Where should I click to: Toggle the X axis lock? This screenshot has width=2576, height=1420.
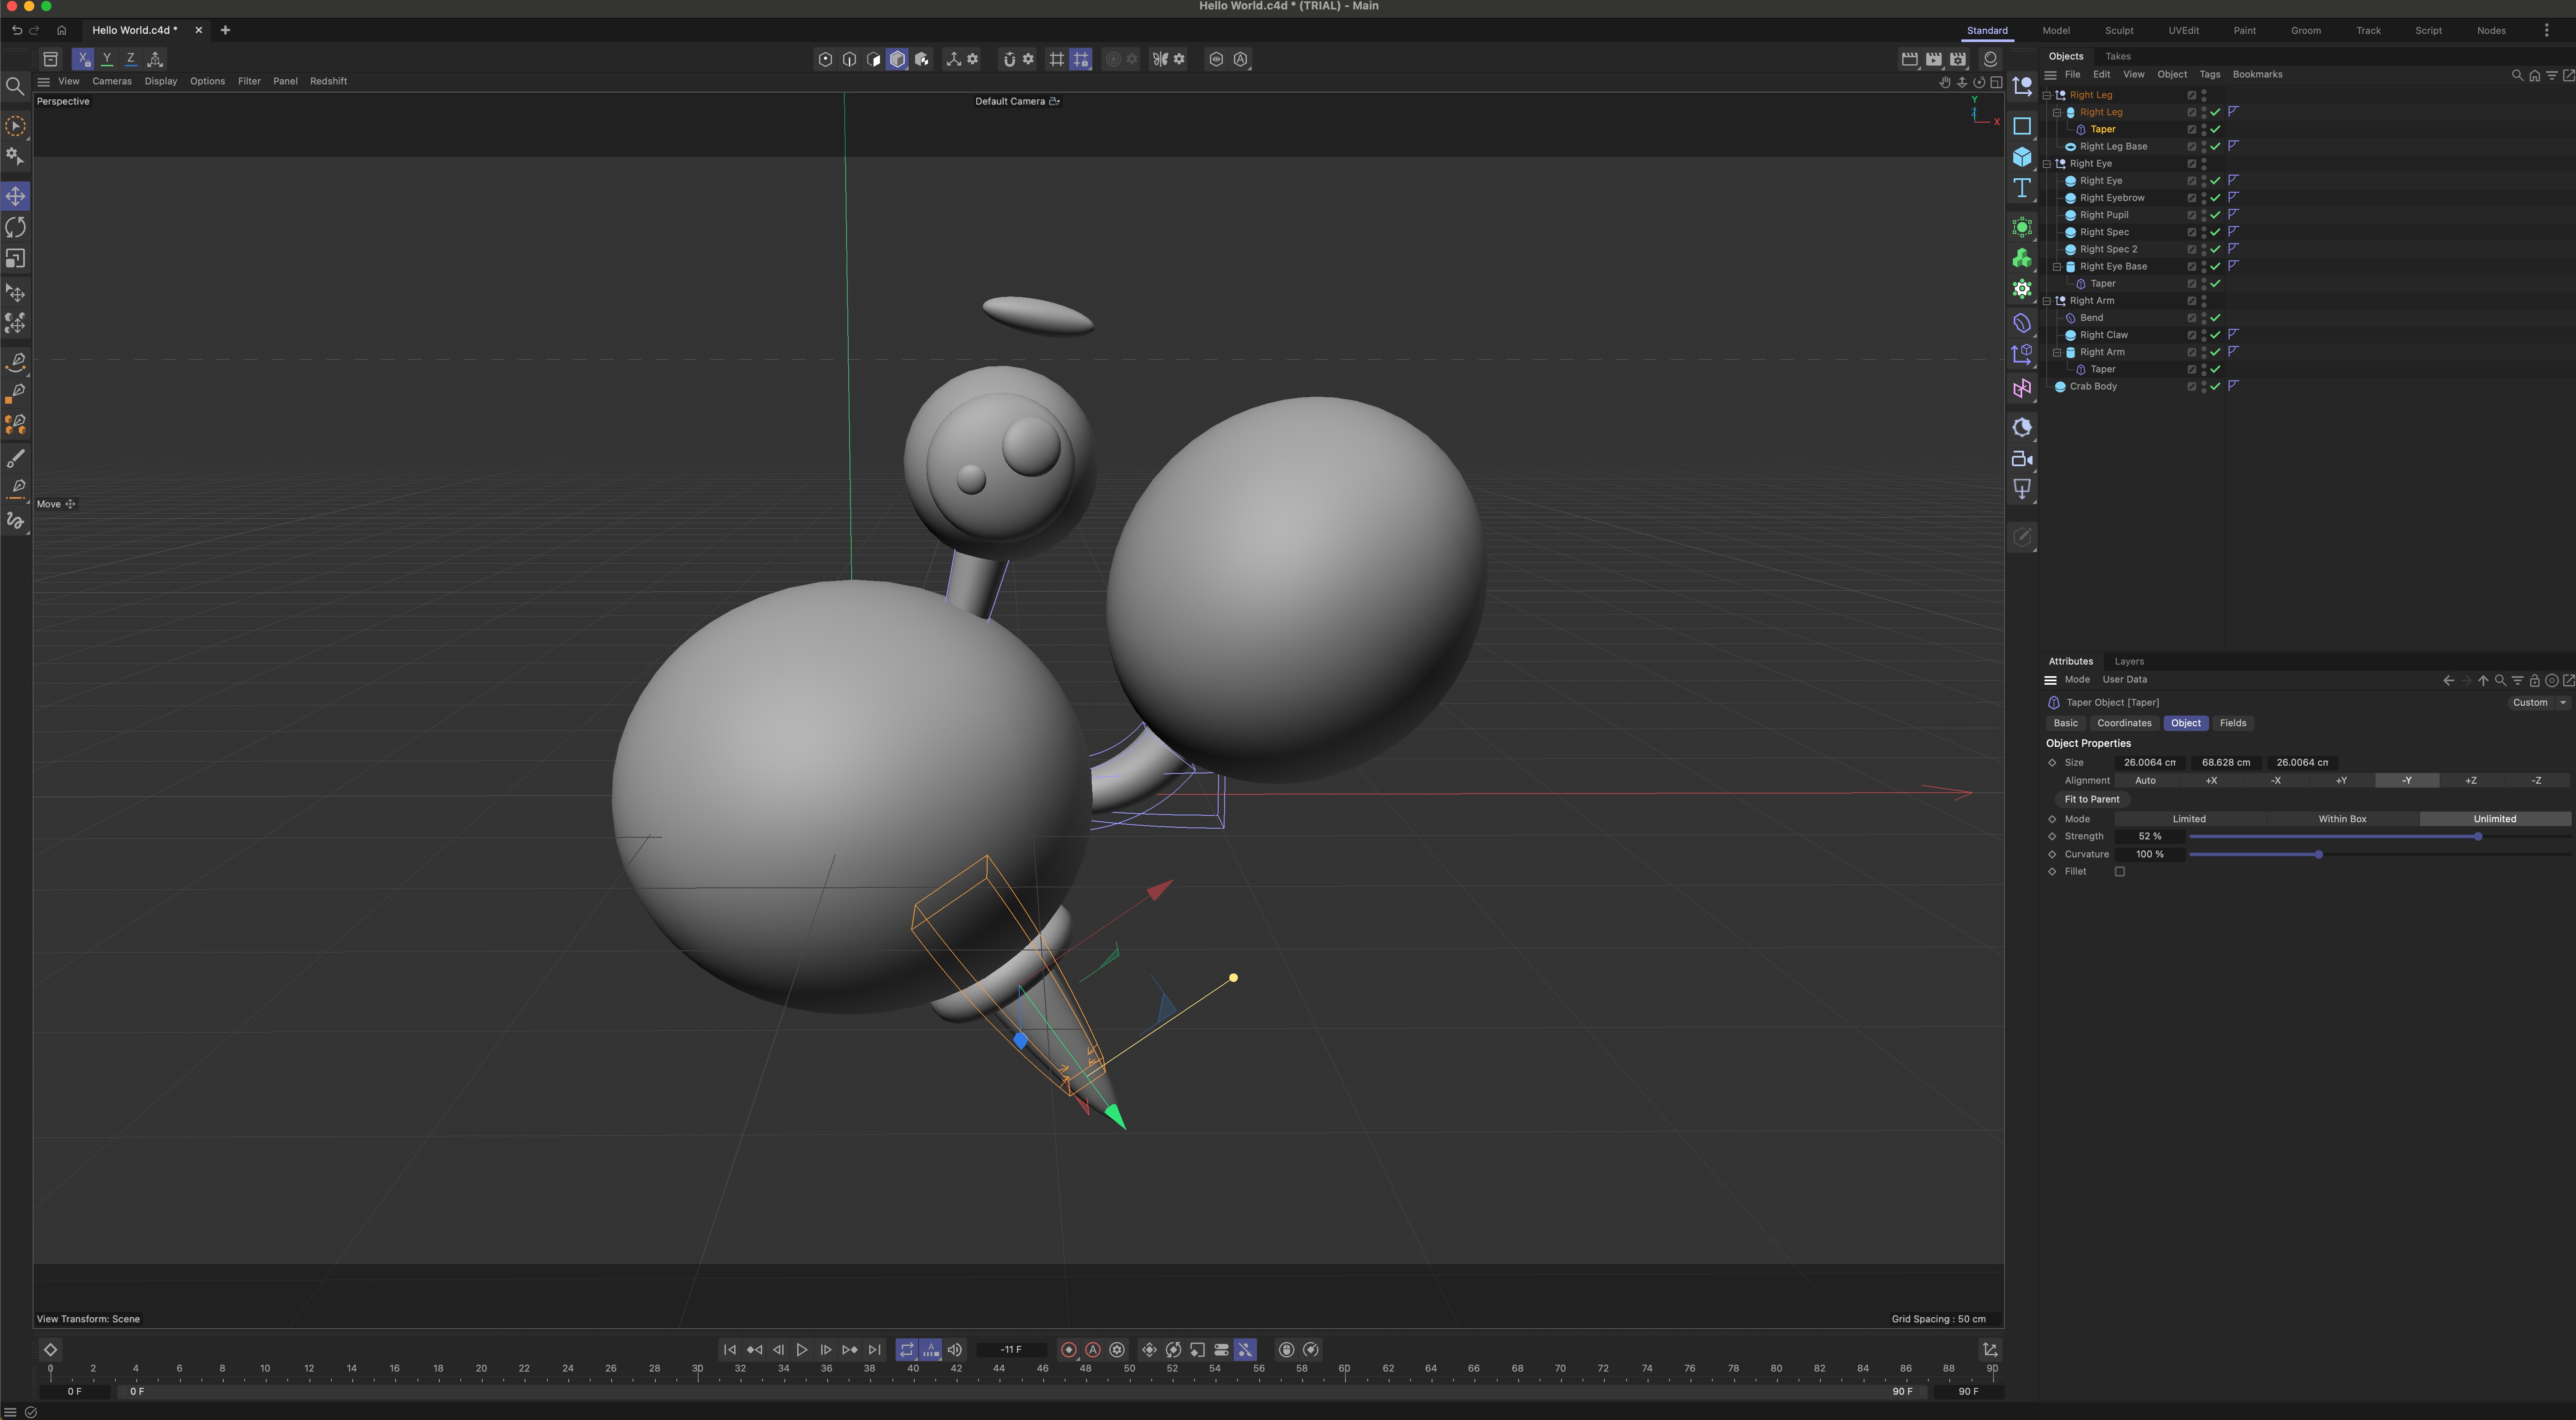pos(84,59)
